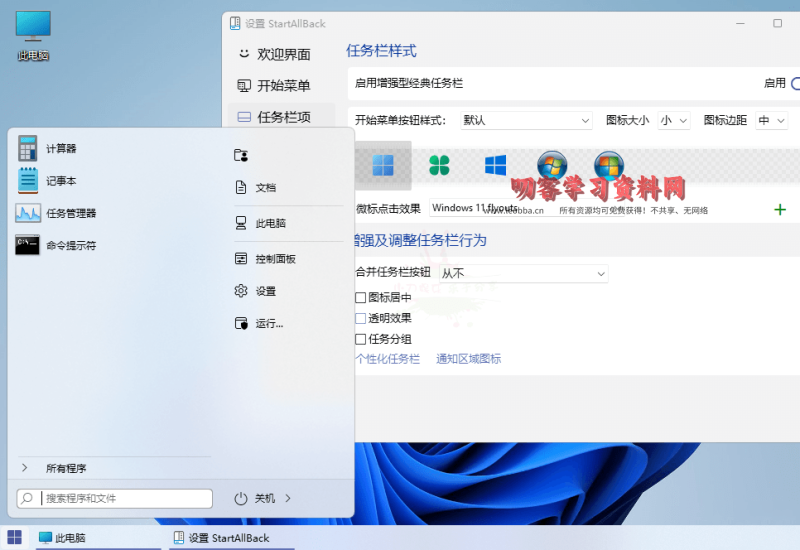Open Task Manager (任务管理器) entry
Screen dimensions: 800x550
[x=56, y=213]
